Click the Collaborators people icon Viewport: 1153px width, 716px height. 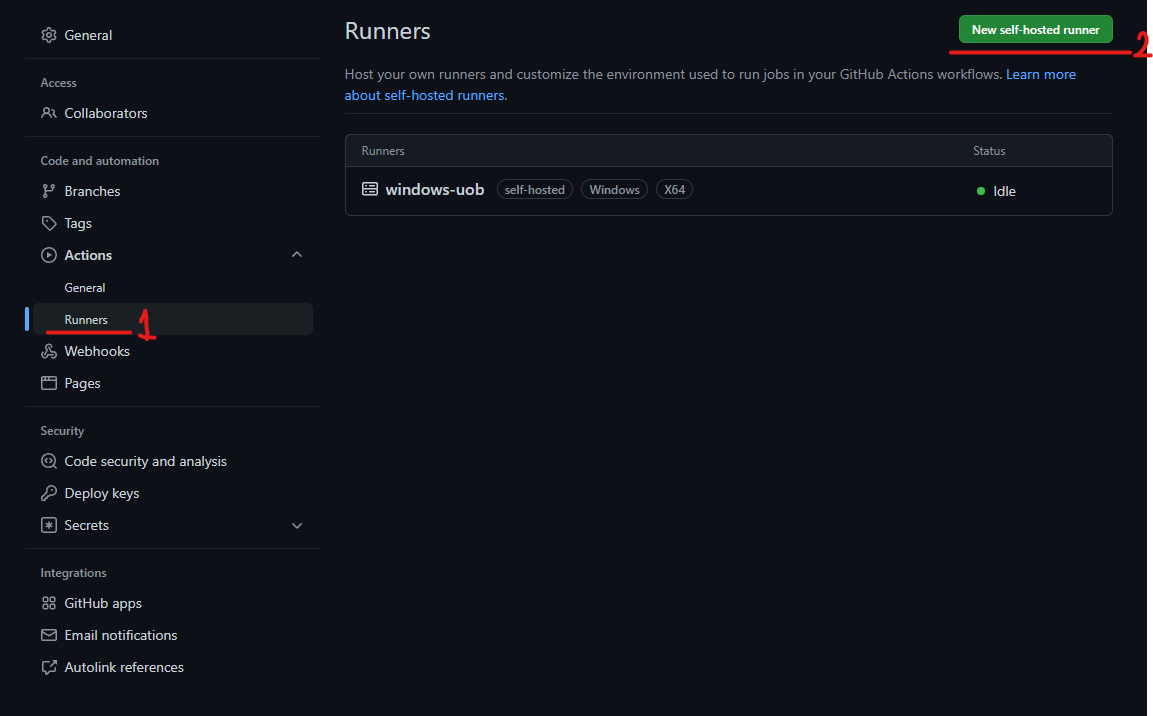[x=48, y=113]
